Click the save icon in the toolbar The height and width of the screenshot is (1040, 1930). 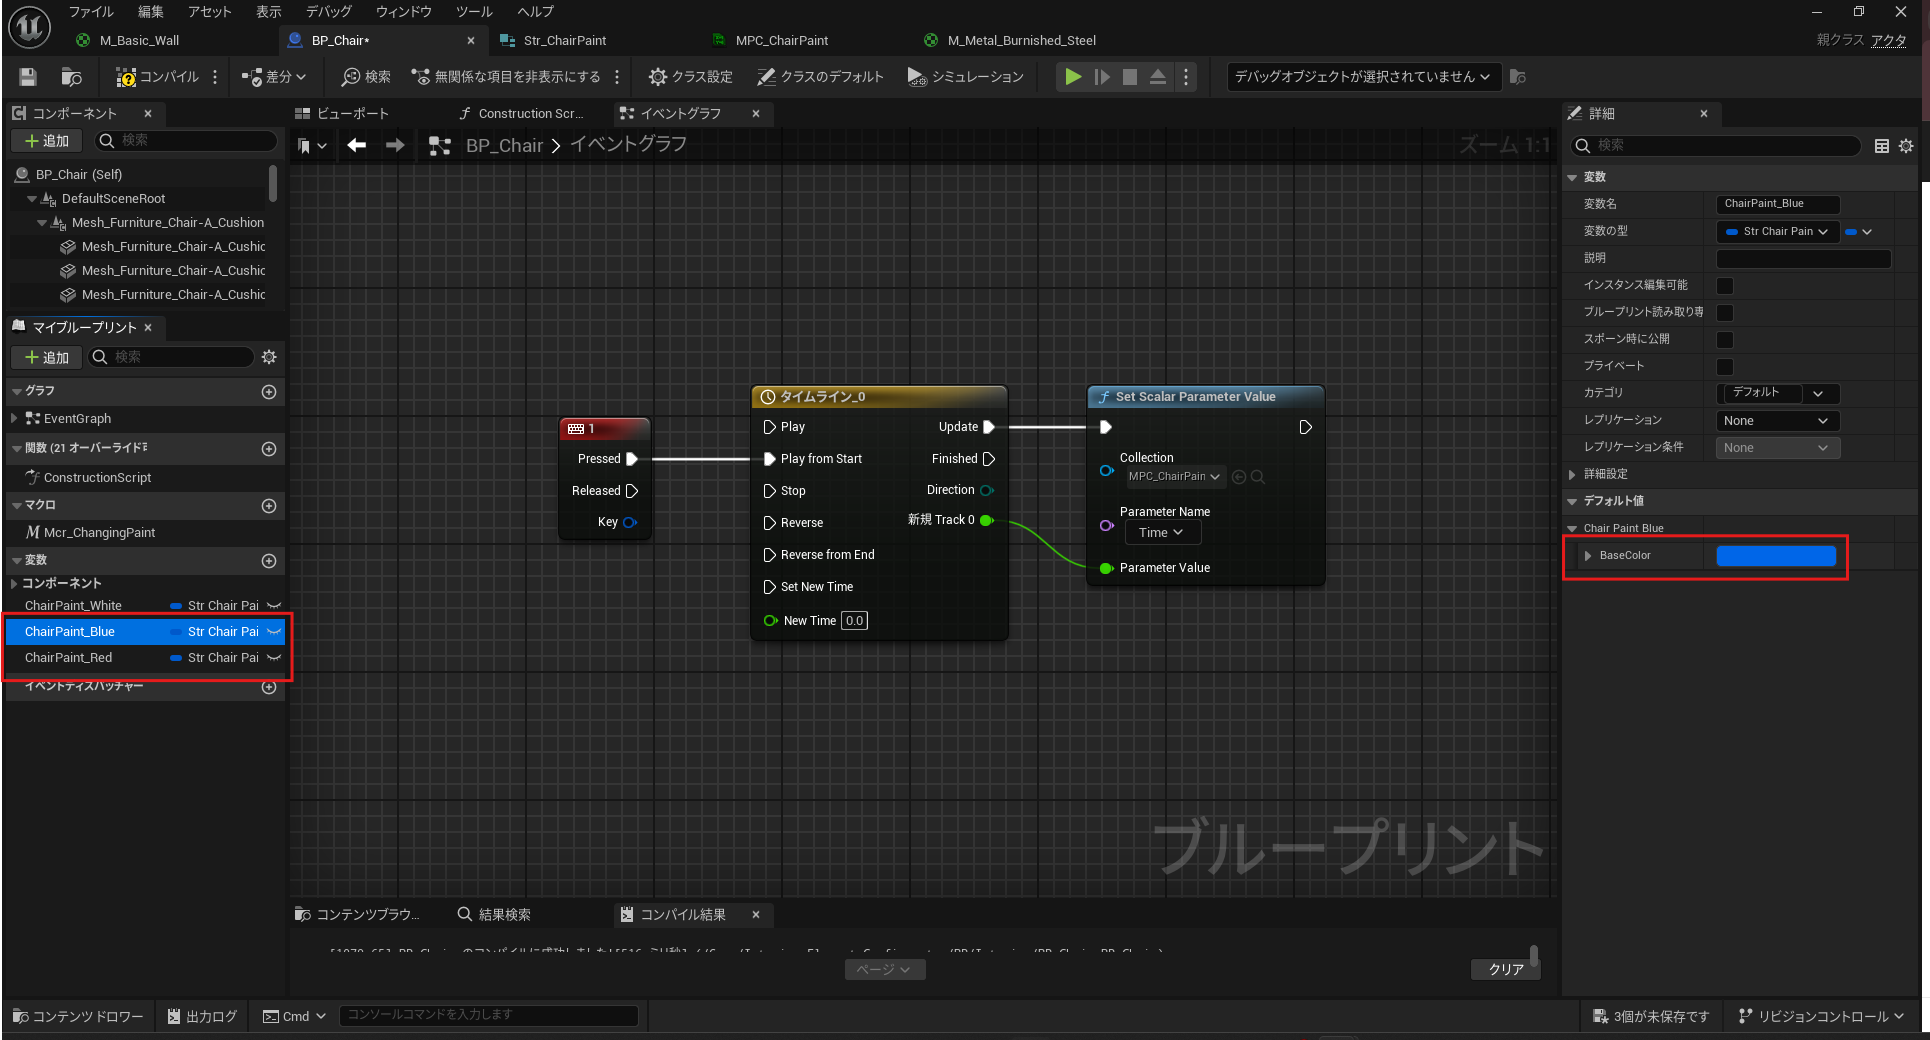[28, 77]
